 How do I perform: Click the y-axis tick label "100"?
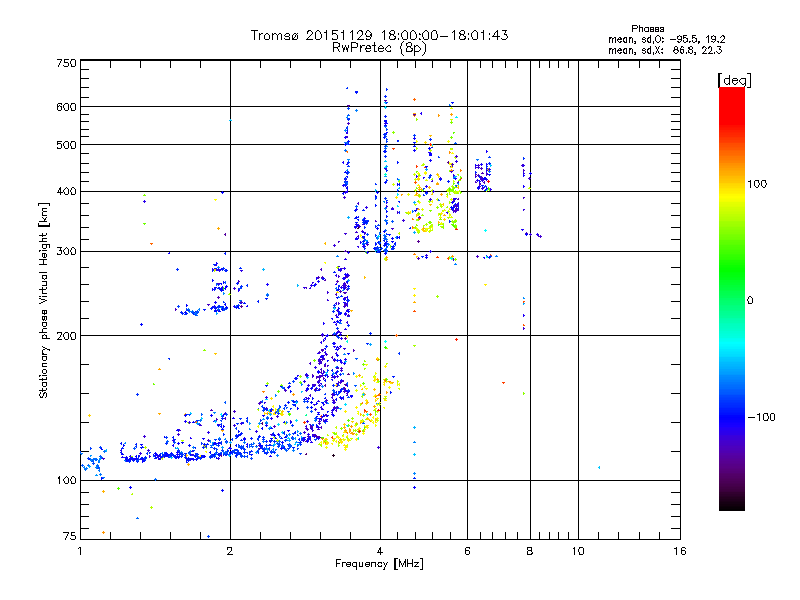[x=67, y=481]
